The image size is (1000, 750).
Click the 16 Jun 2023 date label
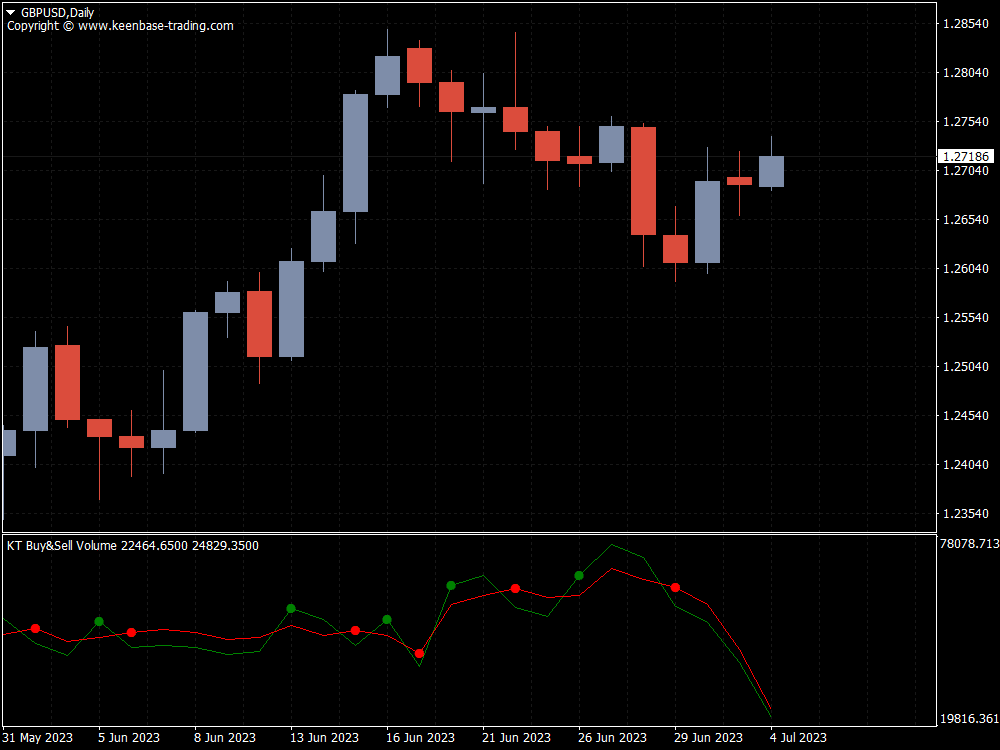420,737
